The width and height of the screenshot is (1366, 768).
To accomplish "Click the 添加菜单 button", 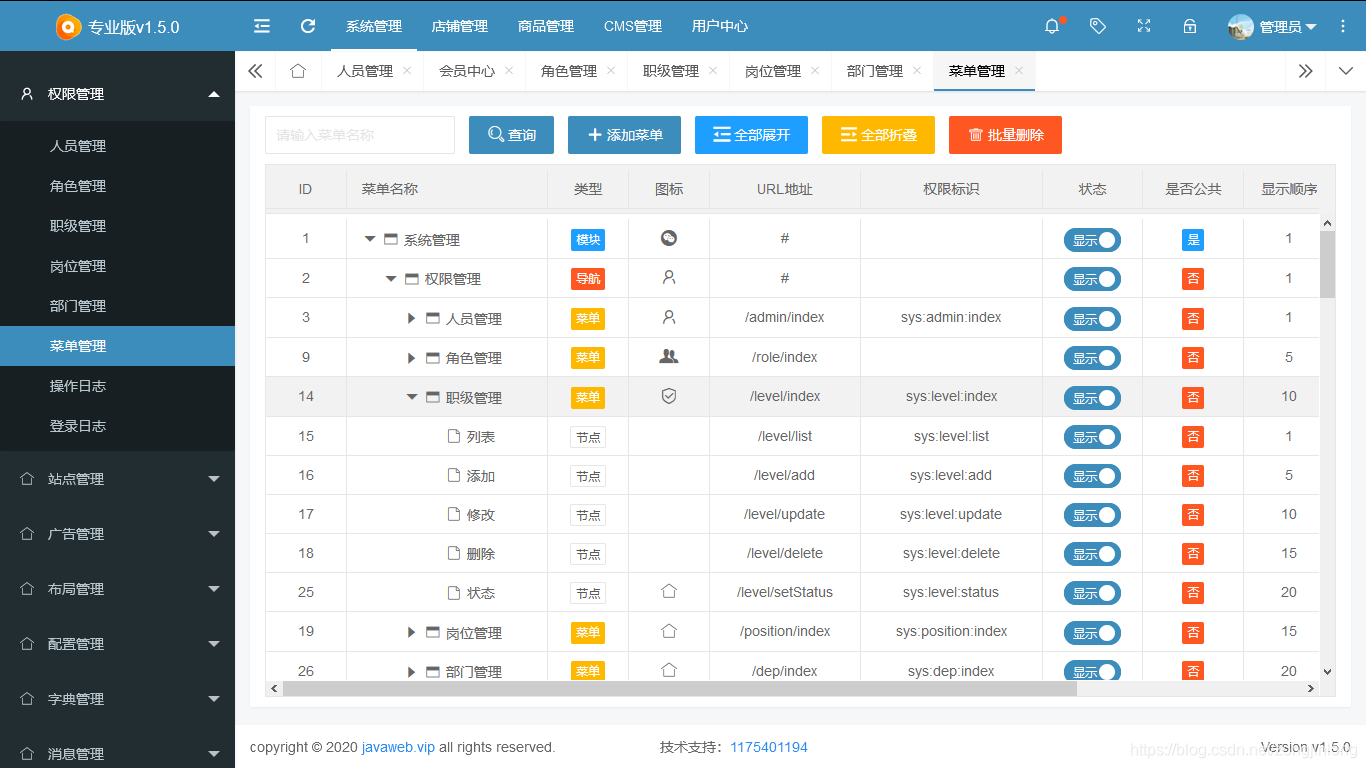I will click(x=624, y=135).
